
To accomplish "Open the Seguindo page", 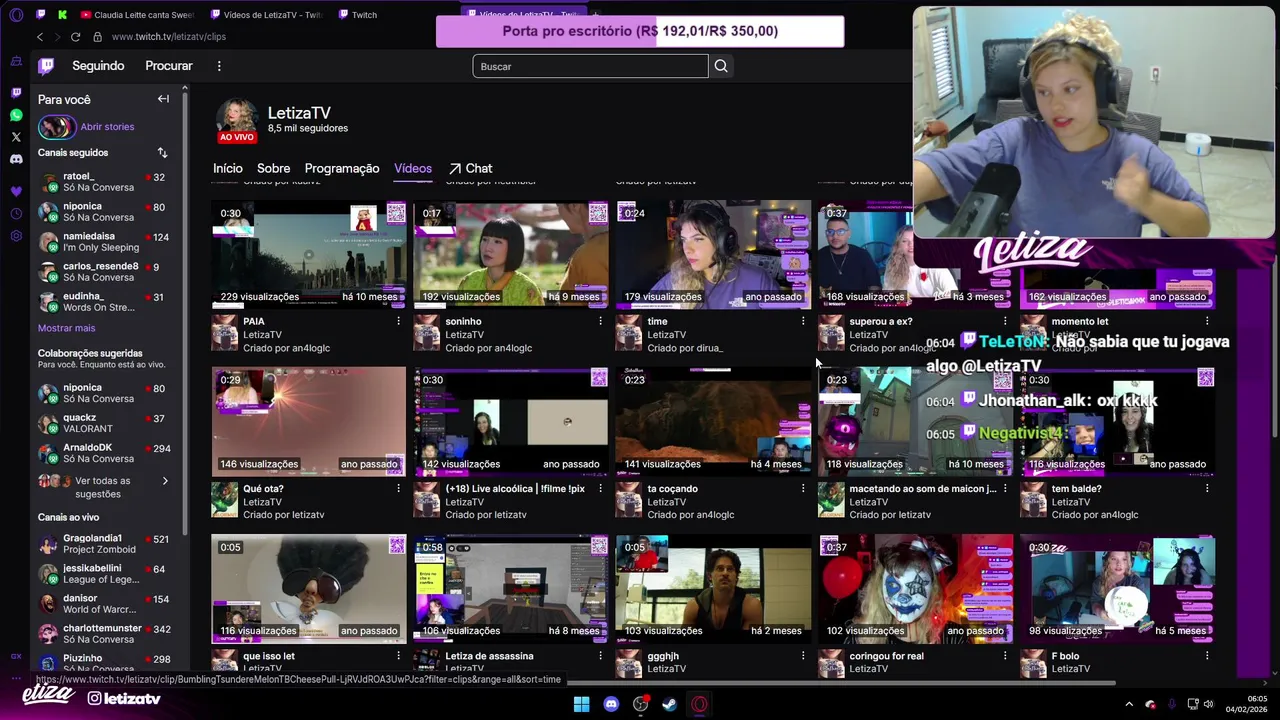I will (x=98, y=66).
